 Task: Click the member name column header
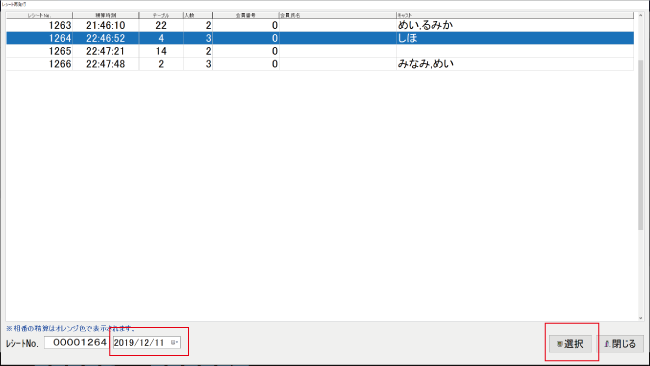(337, 15)
